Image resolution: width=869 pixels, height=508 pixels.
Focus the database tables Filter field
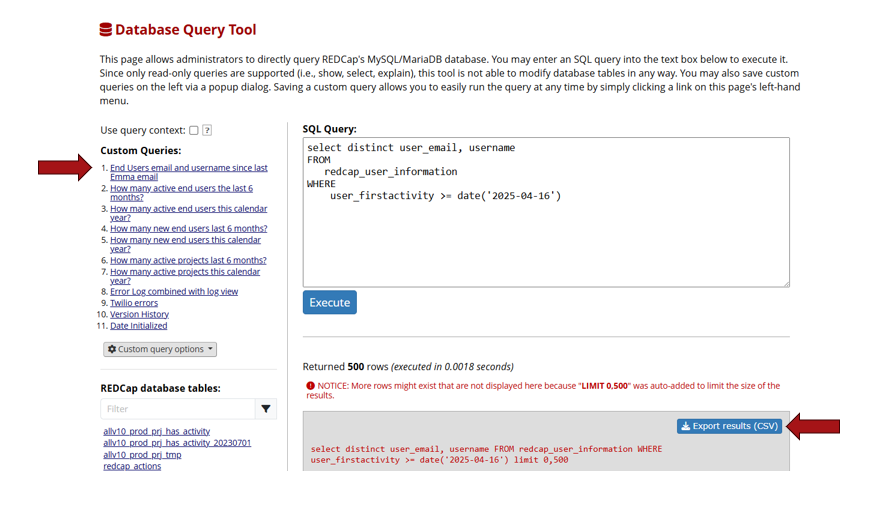[x=178, y=409]
